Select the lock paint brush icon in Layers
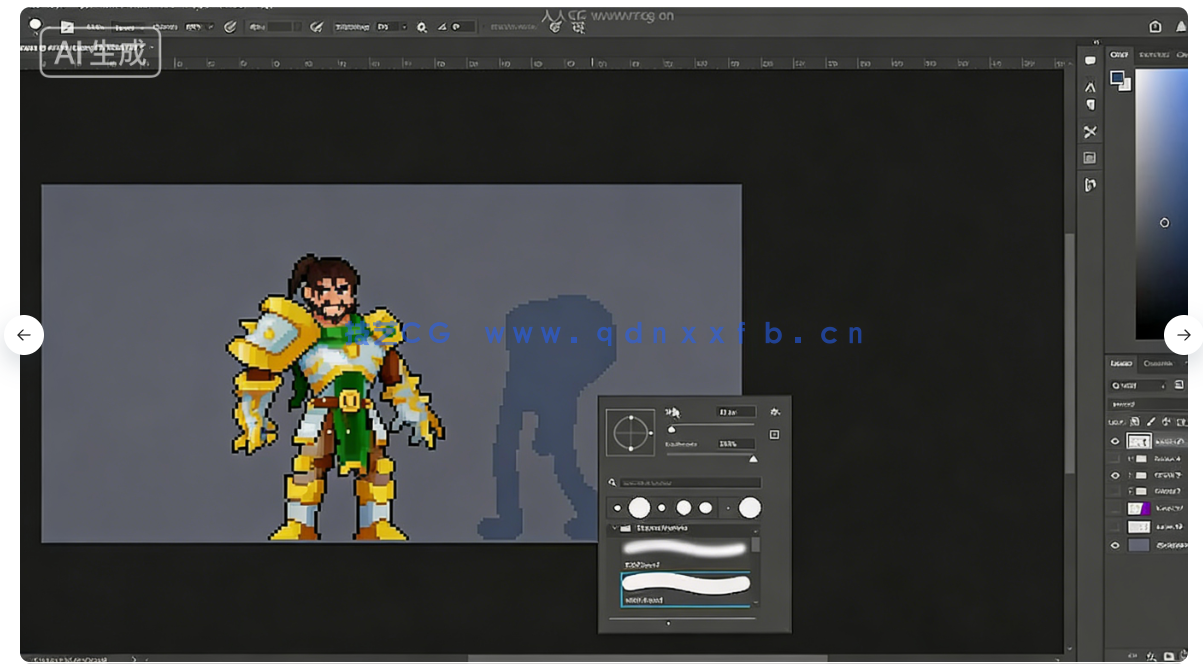Image resolution: width=1203 pixels, height=667 pixels. pos(1150,422)
